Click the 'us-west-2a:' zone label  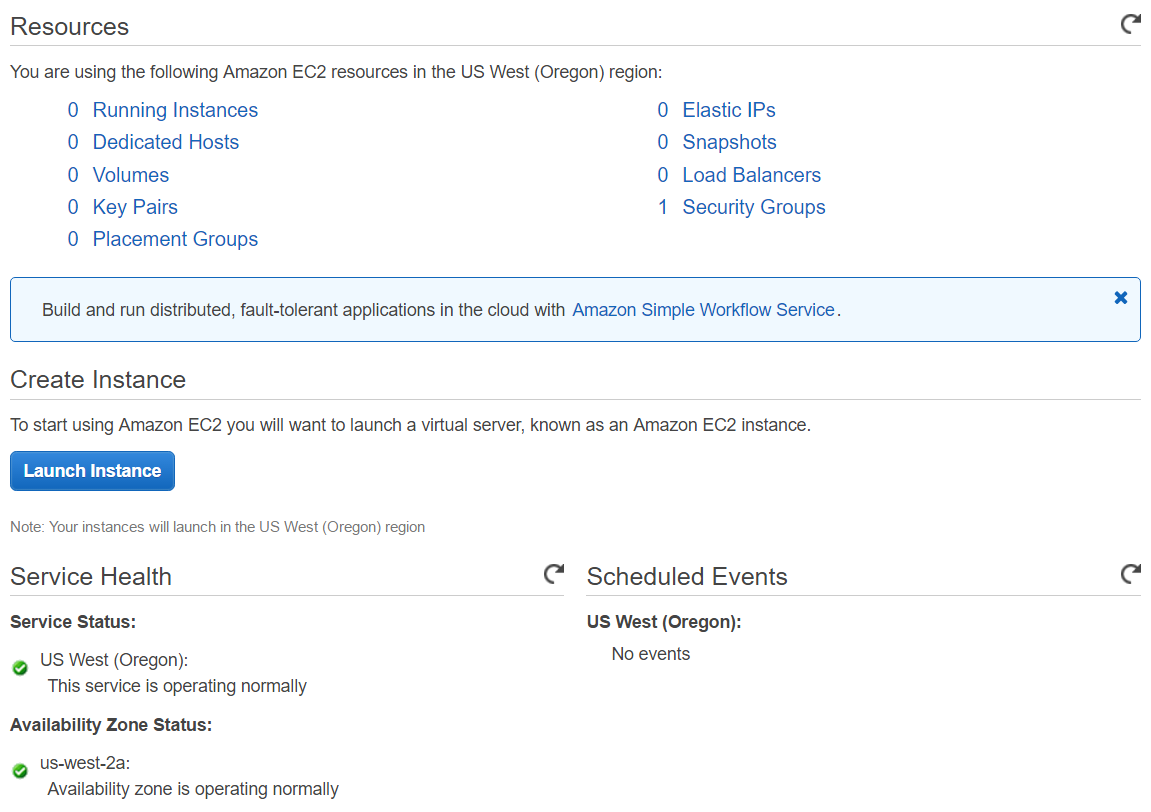[85, 763]
